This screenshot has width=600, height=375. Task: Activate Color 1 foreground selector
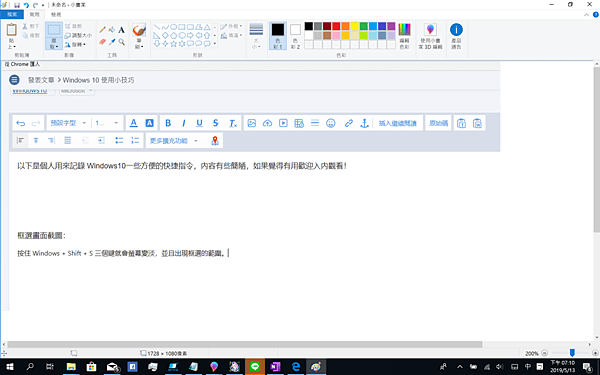tap(278, 36)
